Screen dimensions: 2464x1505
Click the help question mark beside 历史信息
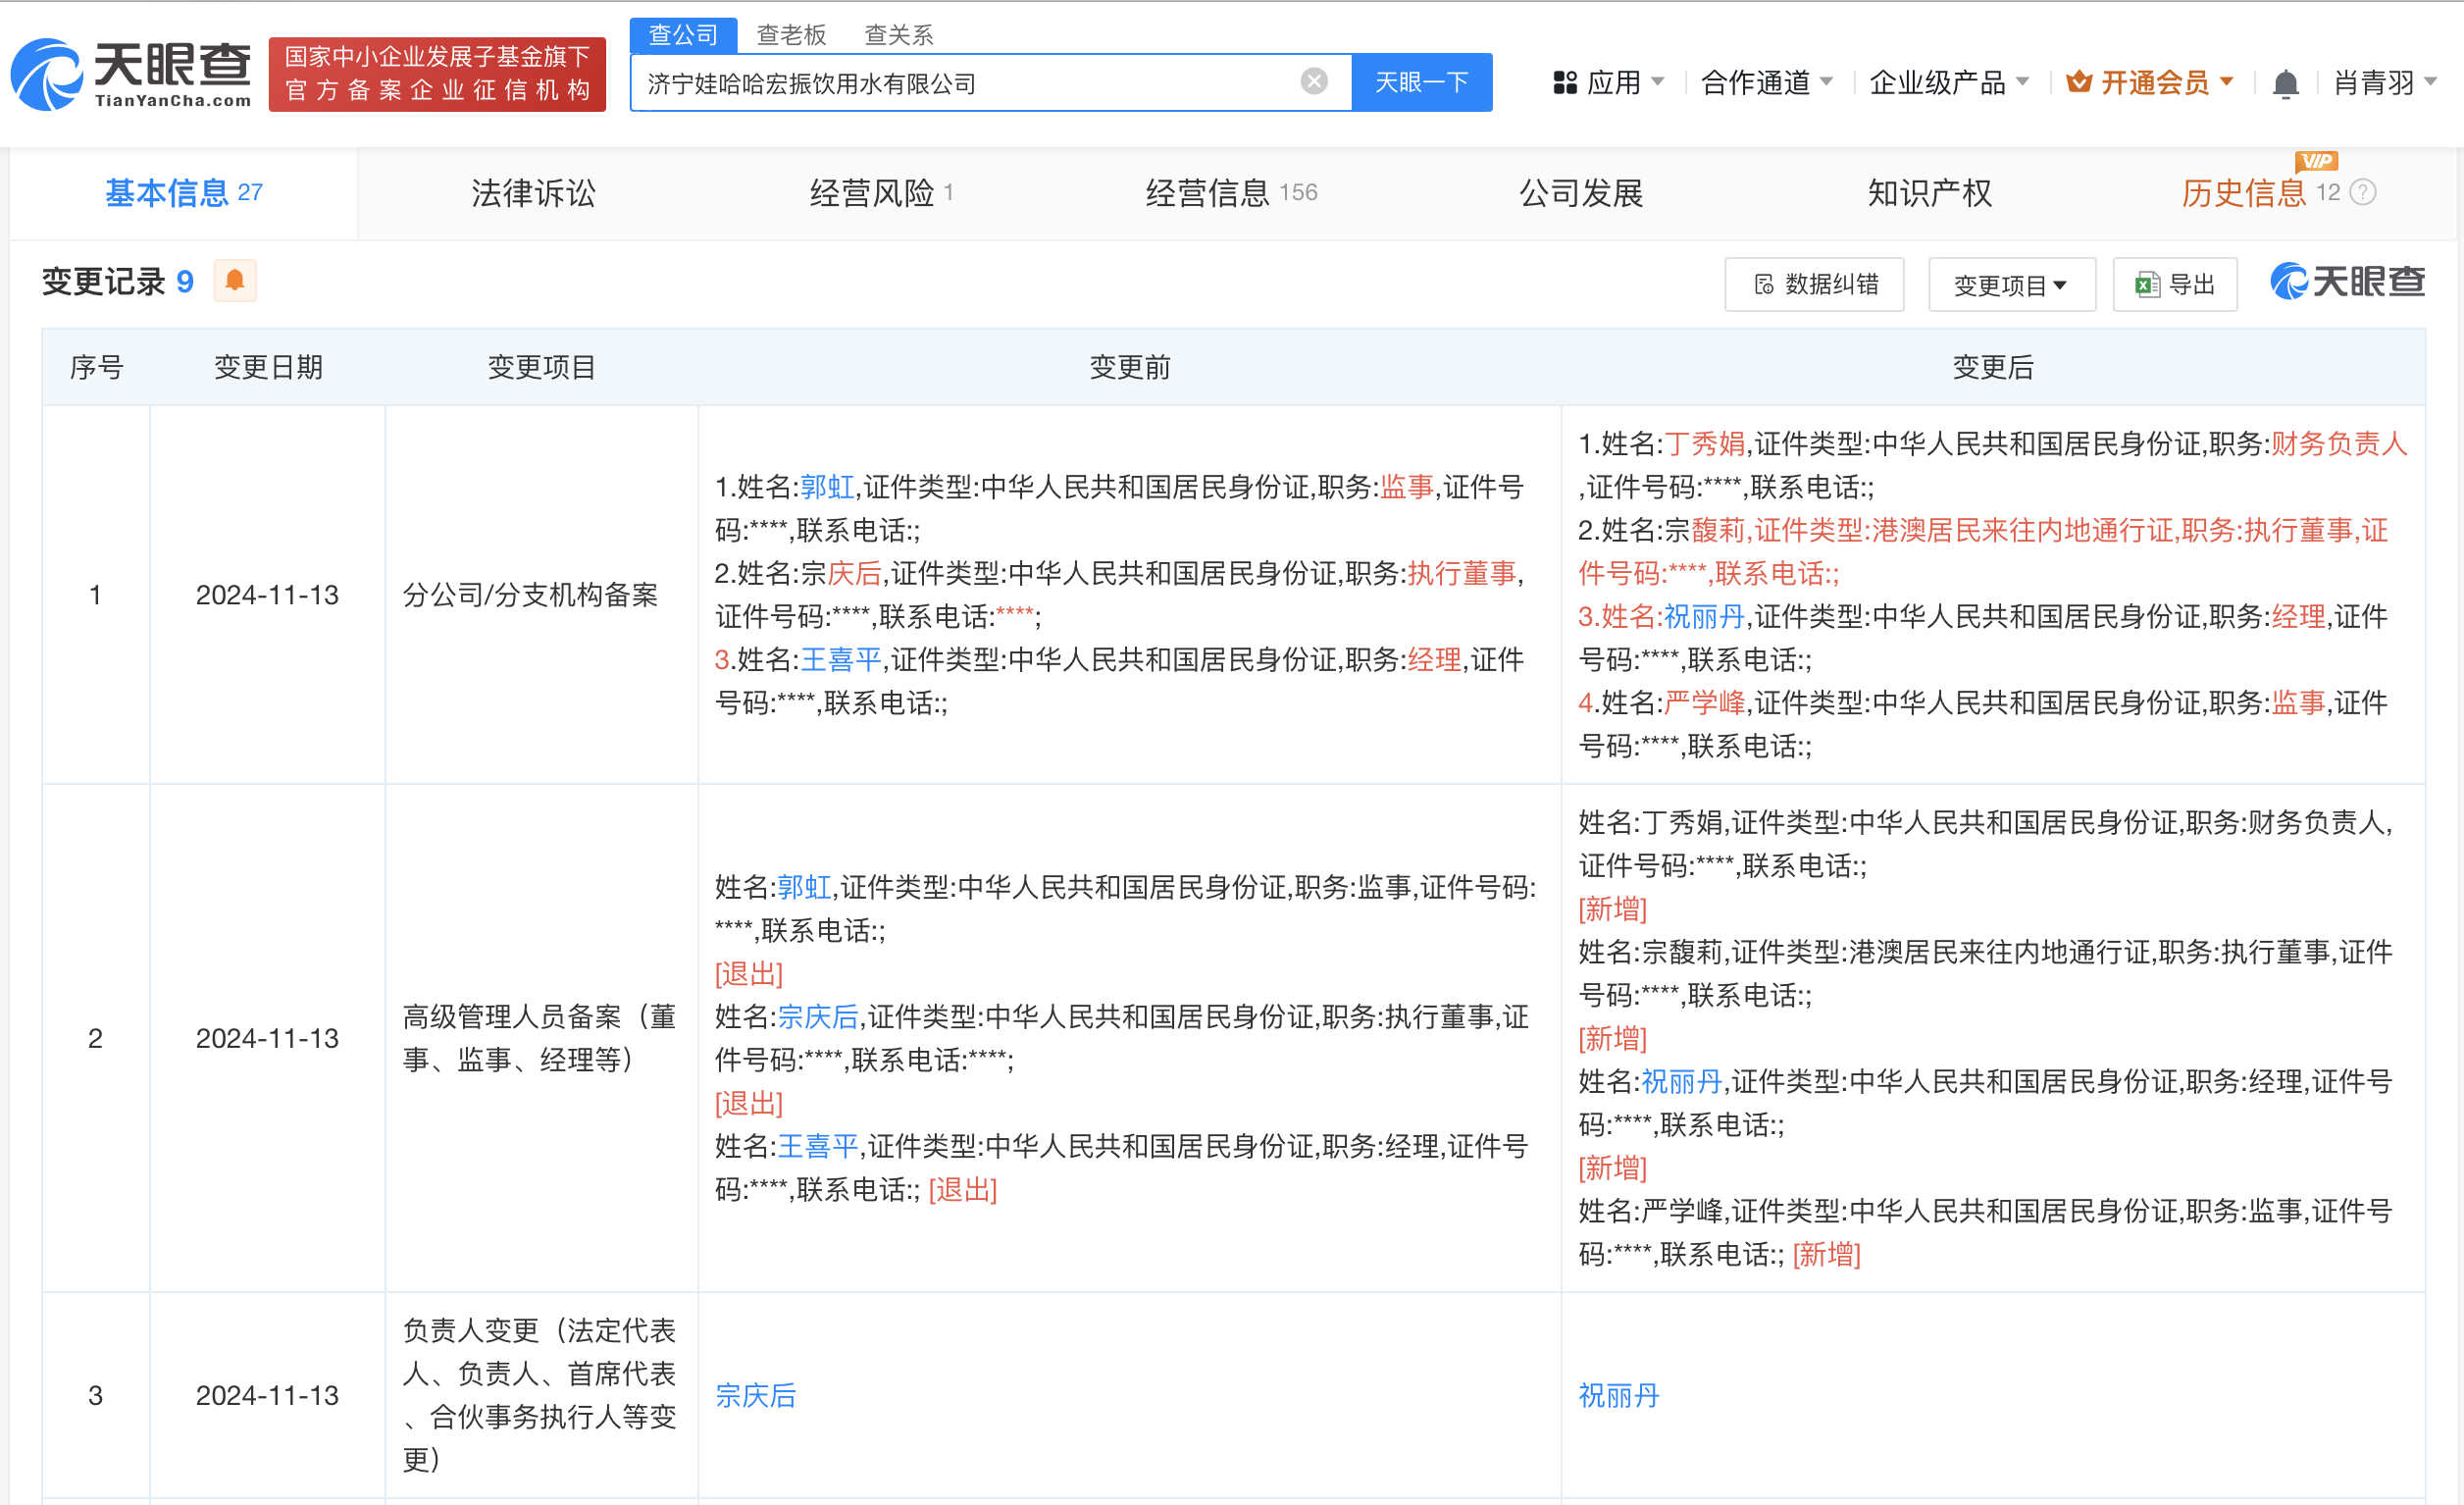pyautogui.click(x=2362, y=192)
